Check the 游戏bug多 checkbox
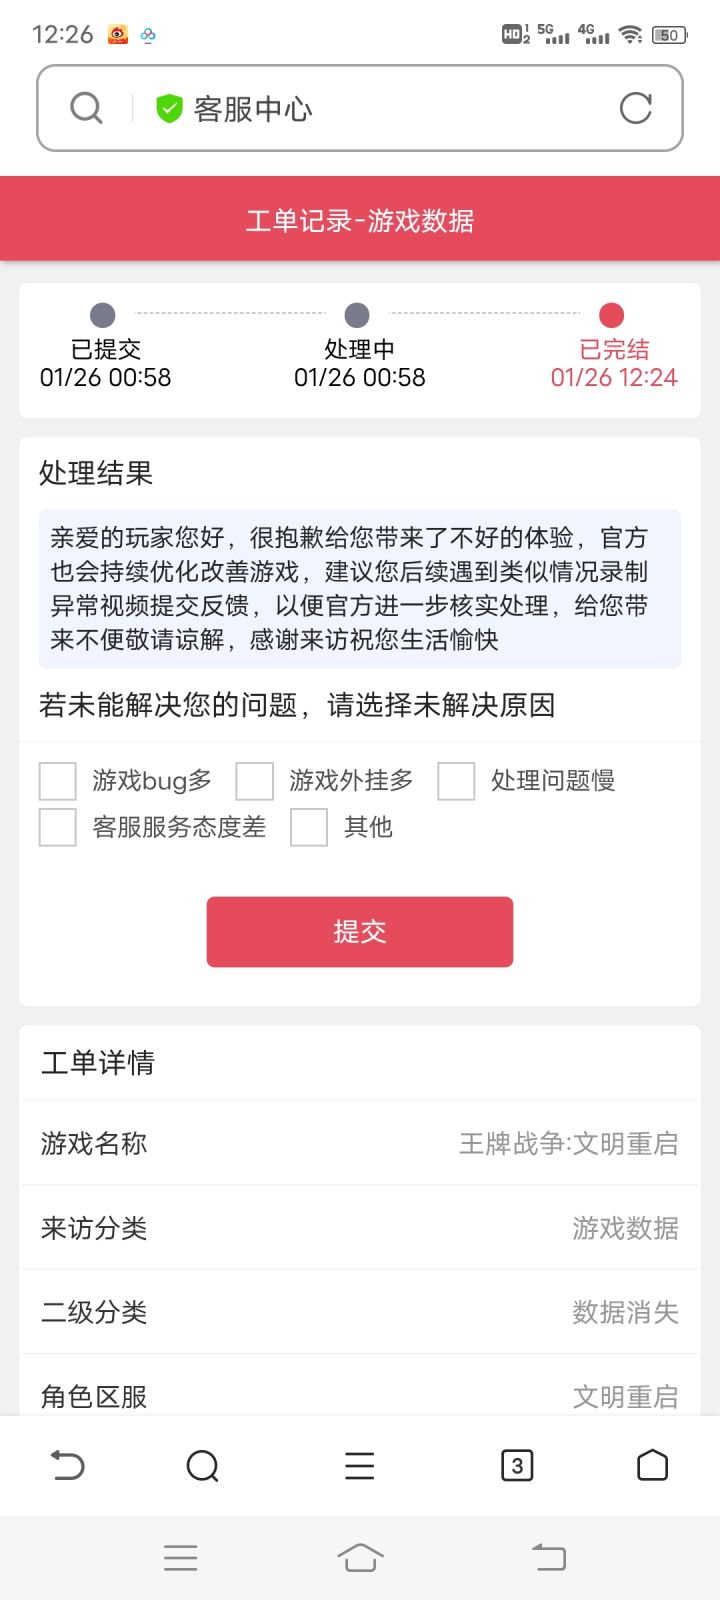The width and height of the screenshot is (720, 1600). click(x=58, y=781)
